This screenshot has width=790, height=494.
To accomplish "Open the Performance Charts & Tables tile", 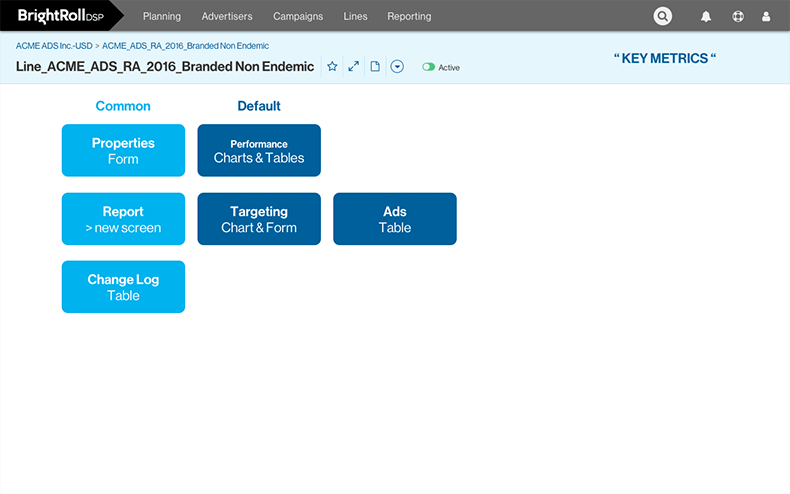I will pyautogui.click(x=259, y=150).
